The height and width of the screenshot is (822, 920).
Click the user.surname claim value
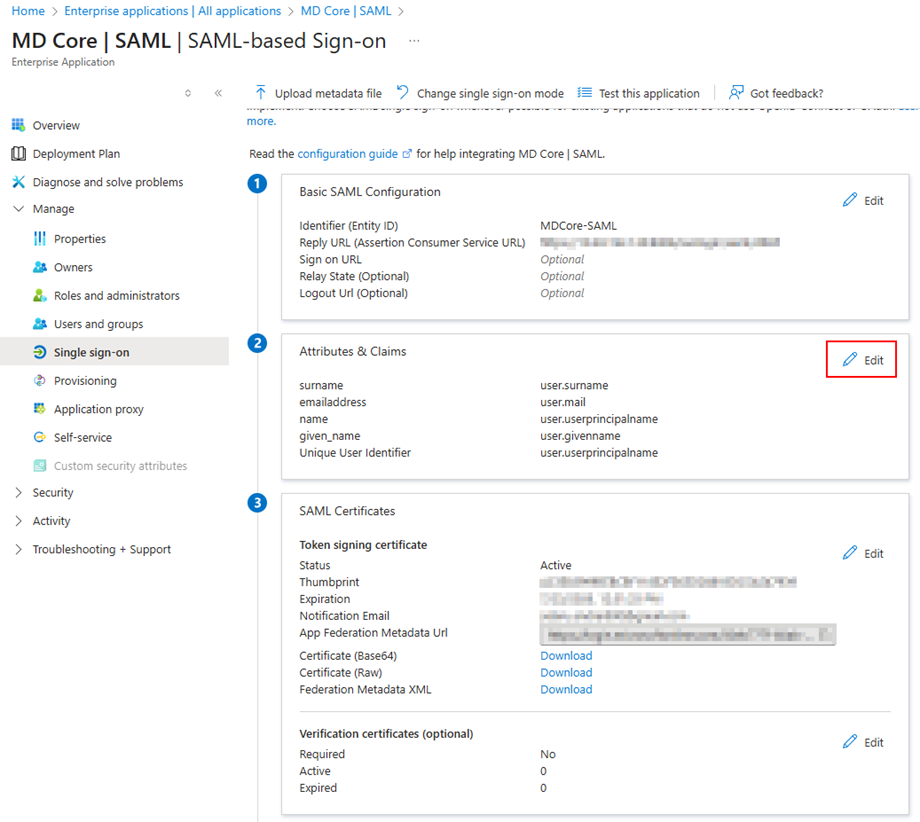[x=574, y=385]
